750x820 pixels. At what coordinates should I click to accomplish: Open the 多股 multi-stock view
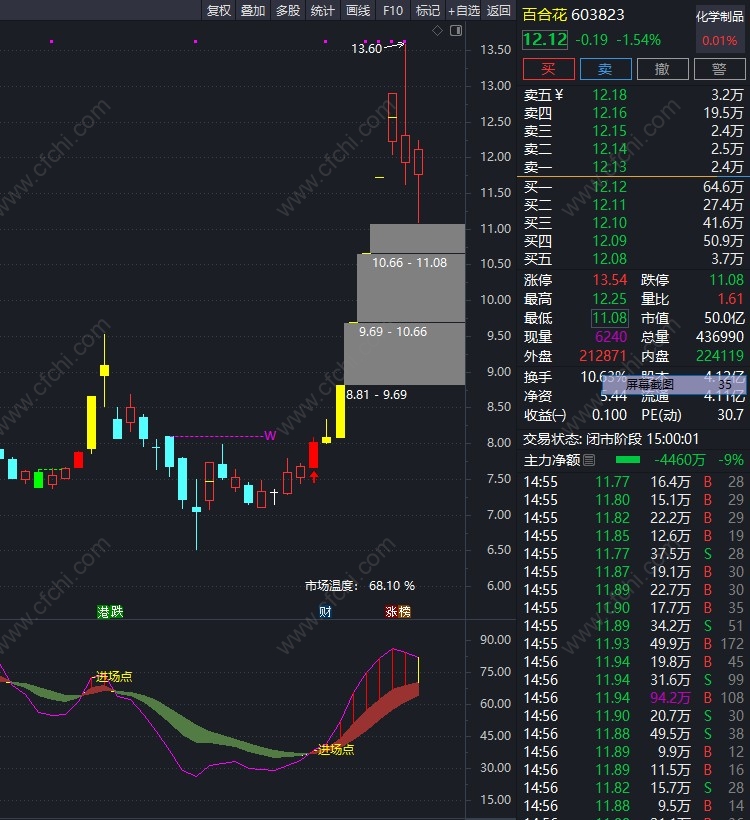[288, 10]
